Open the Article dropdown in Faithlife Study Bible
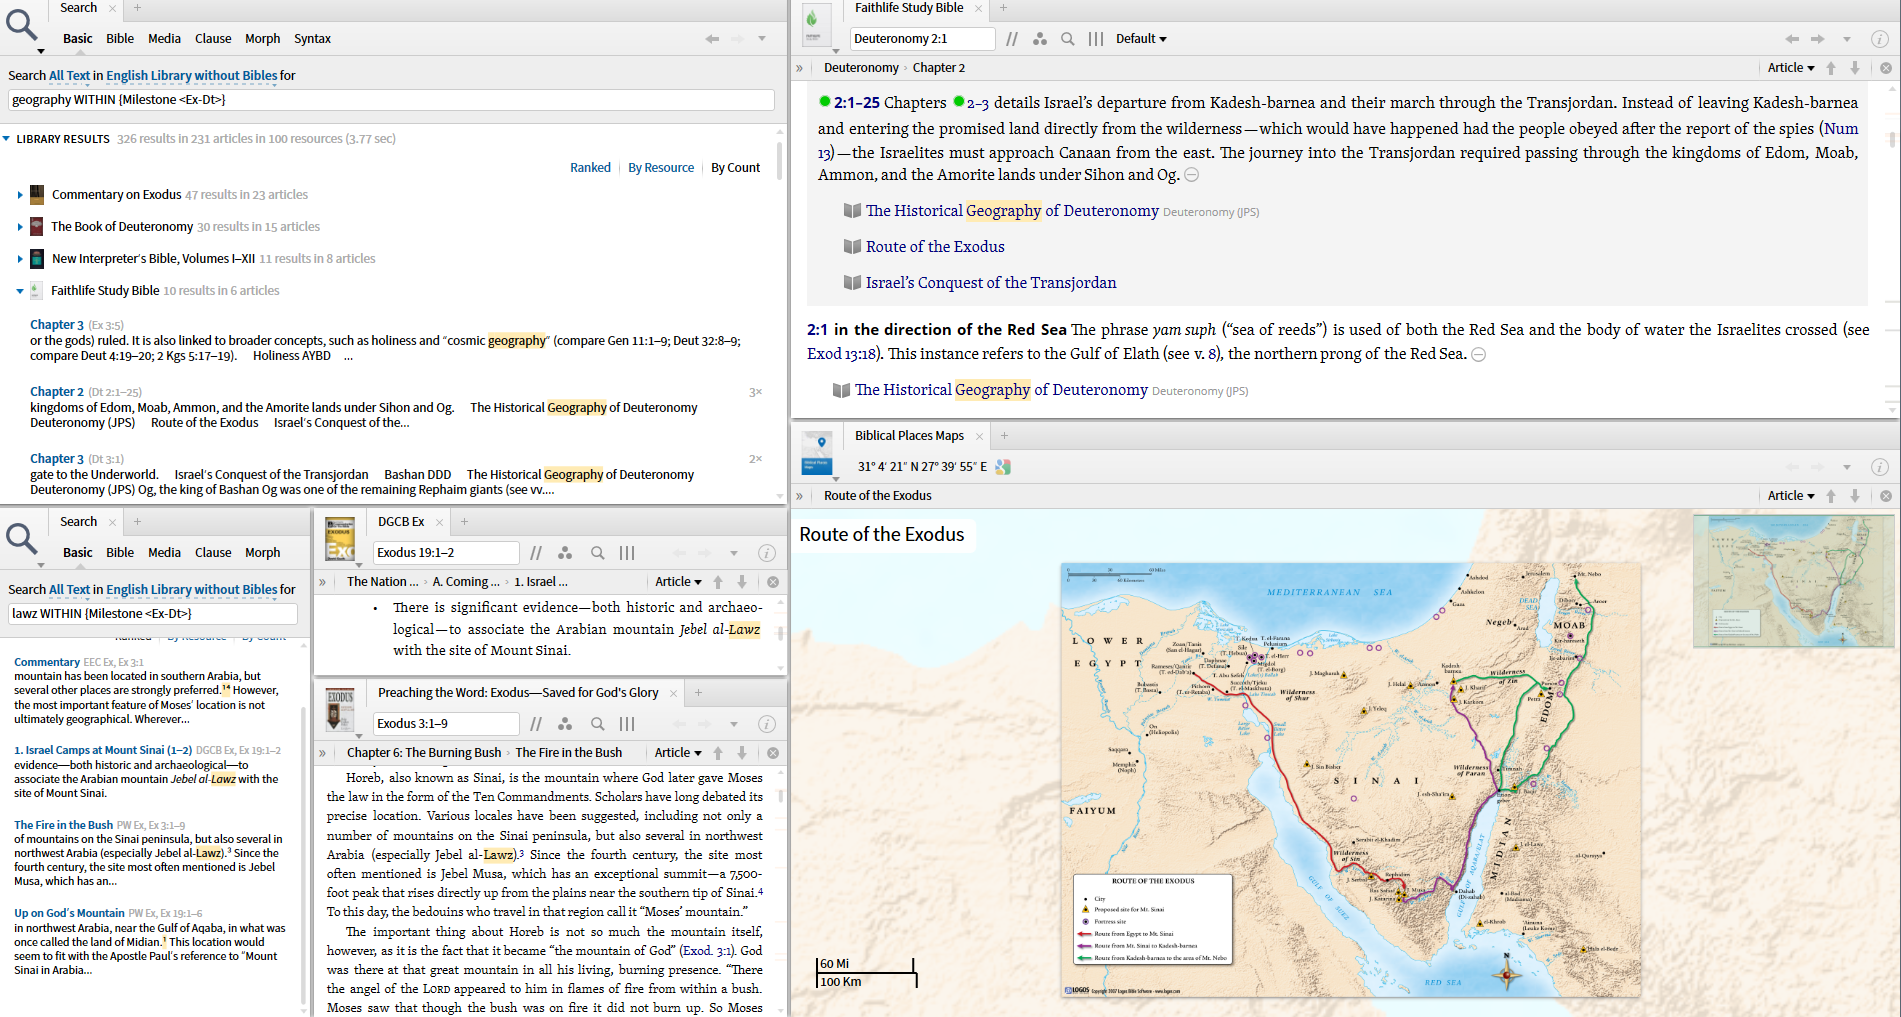The image size is (1901, 1017). pos(1791,68)
